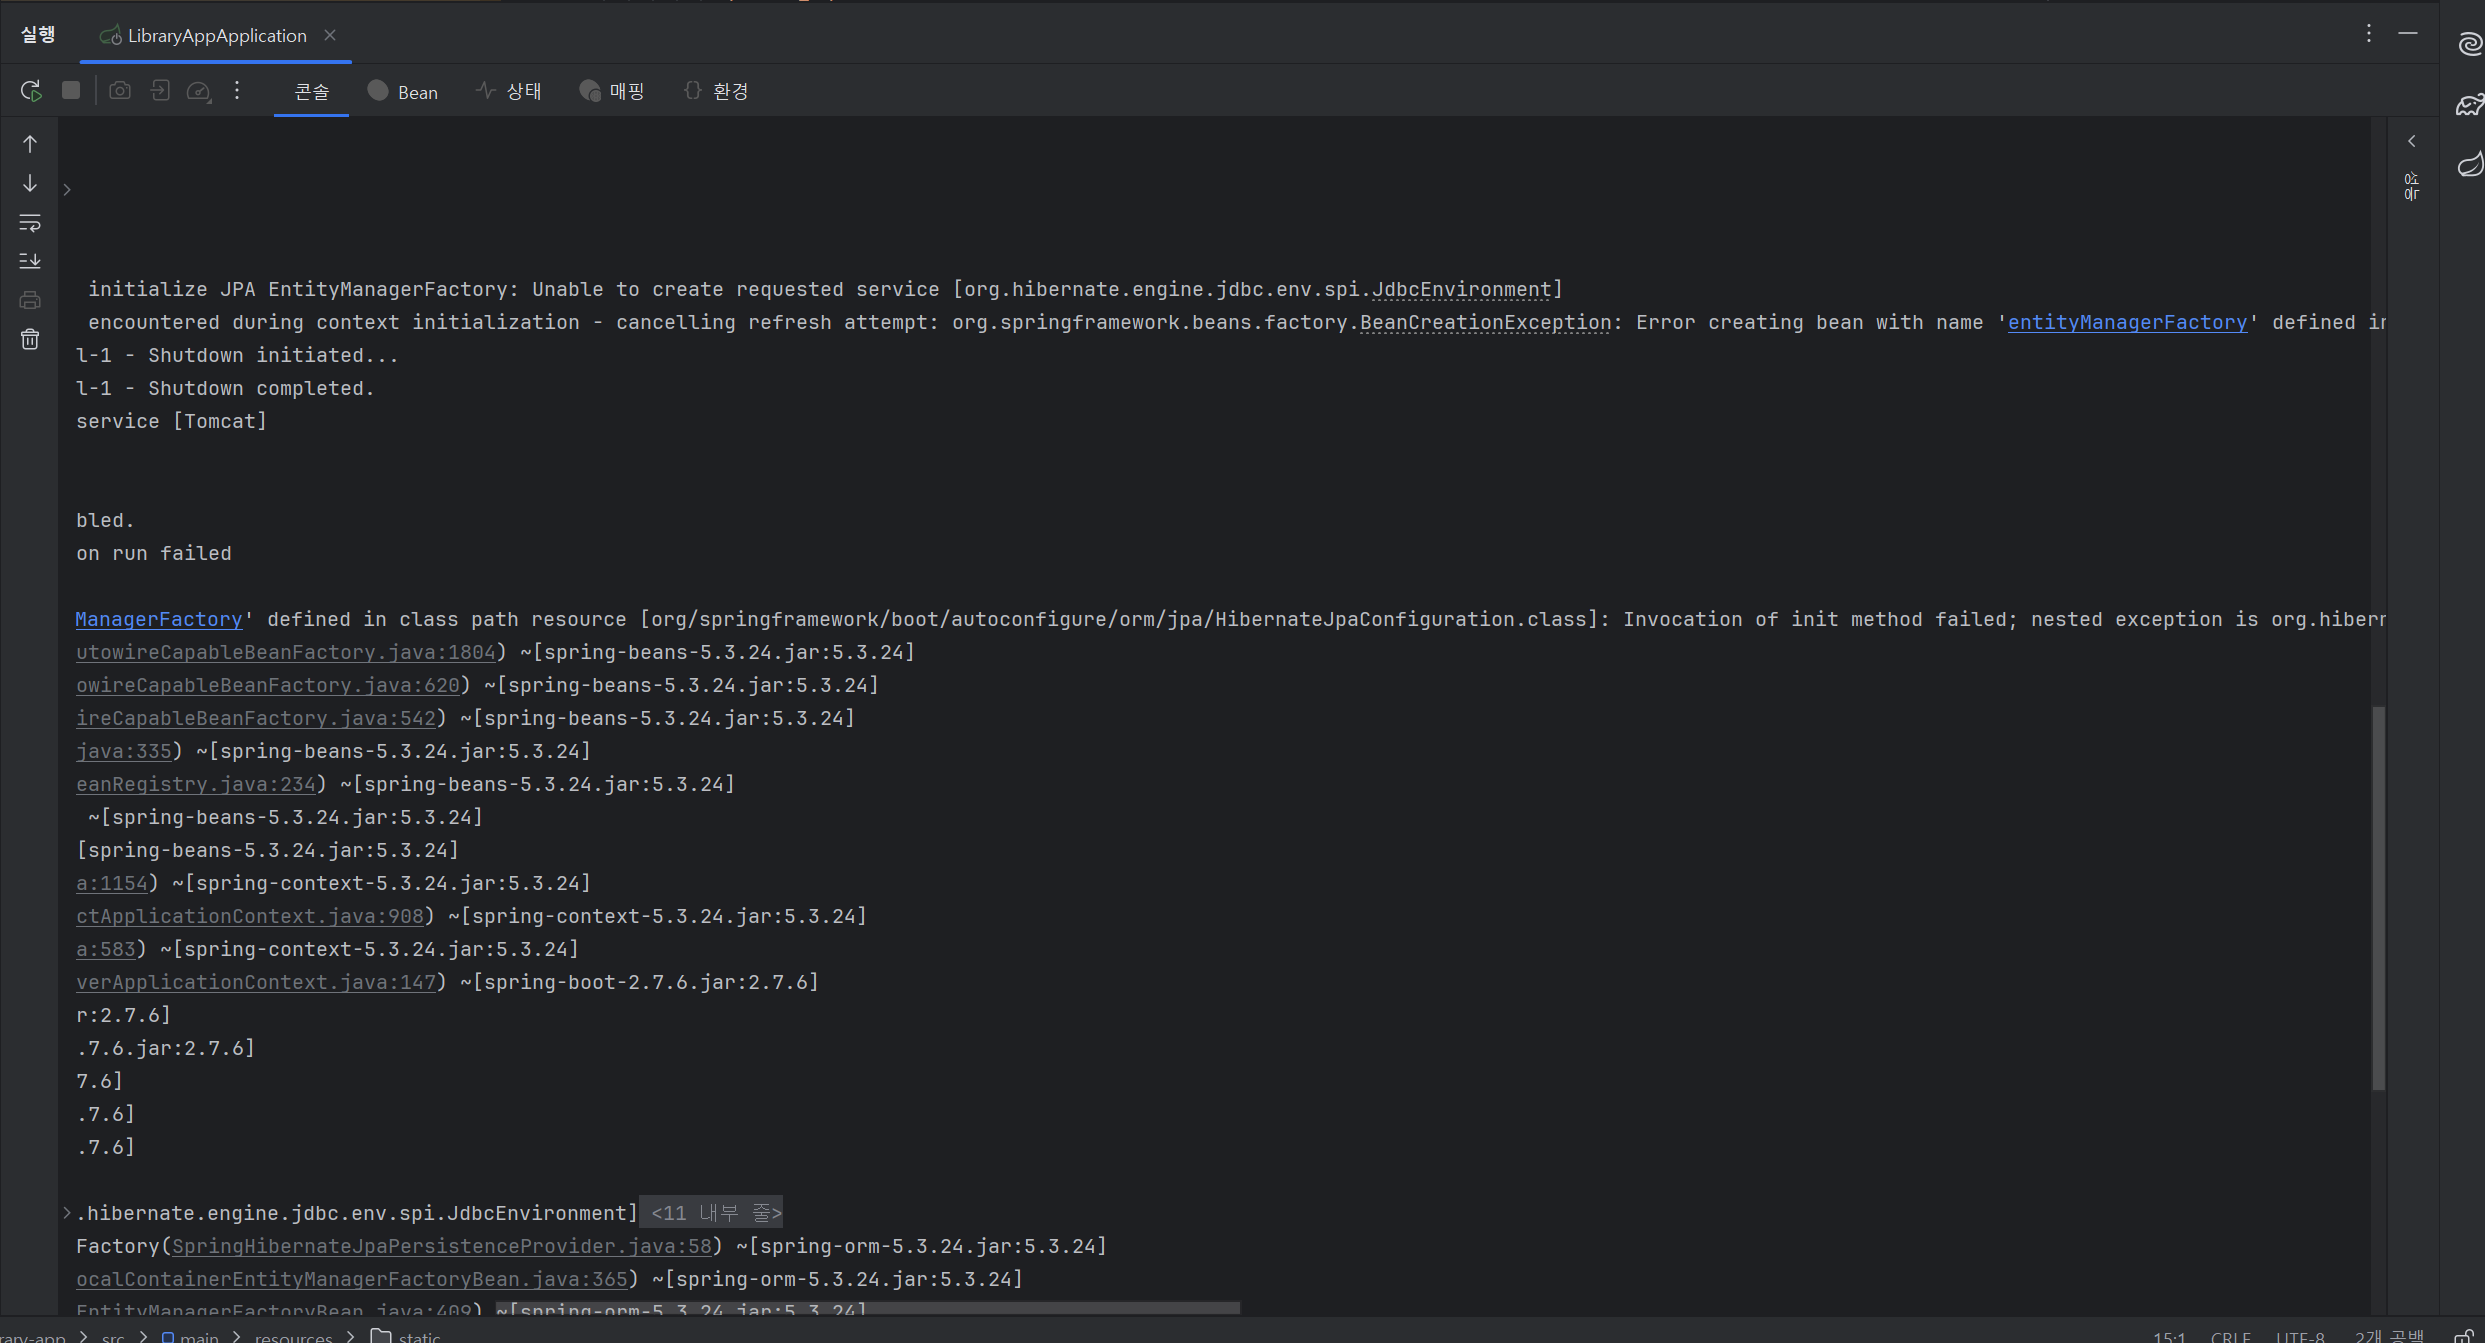The width and height of the screenshot is (2485, 1343).
Task: Jump up the stack trace with the up arrow
Action: [30, 144]
